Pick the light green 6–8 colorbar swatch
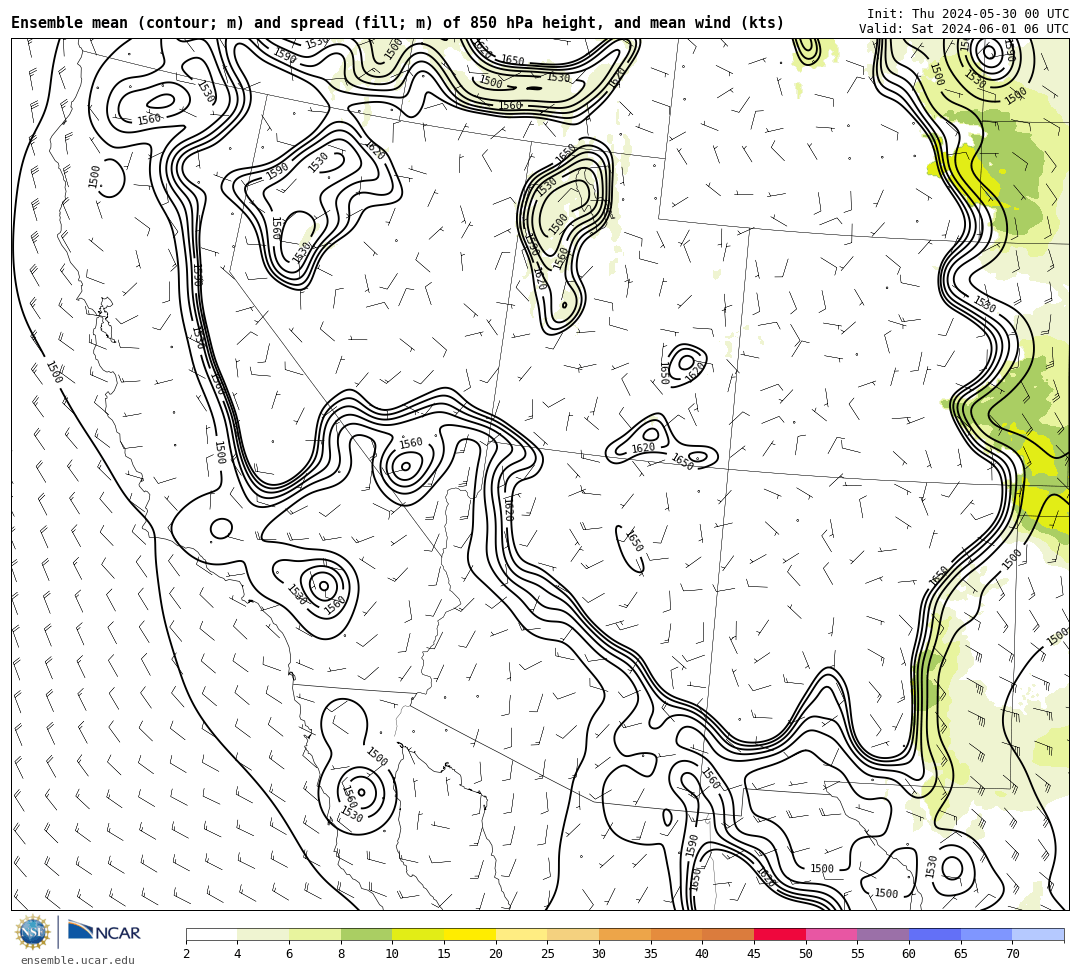The width and height of the screenshot is (1080, 973). (x=315, y=934)
